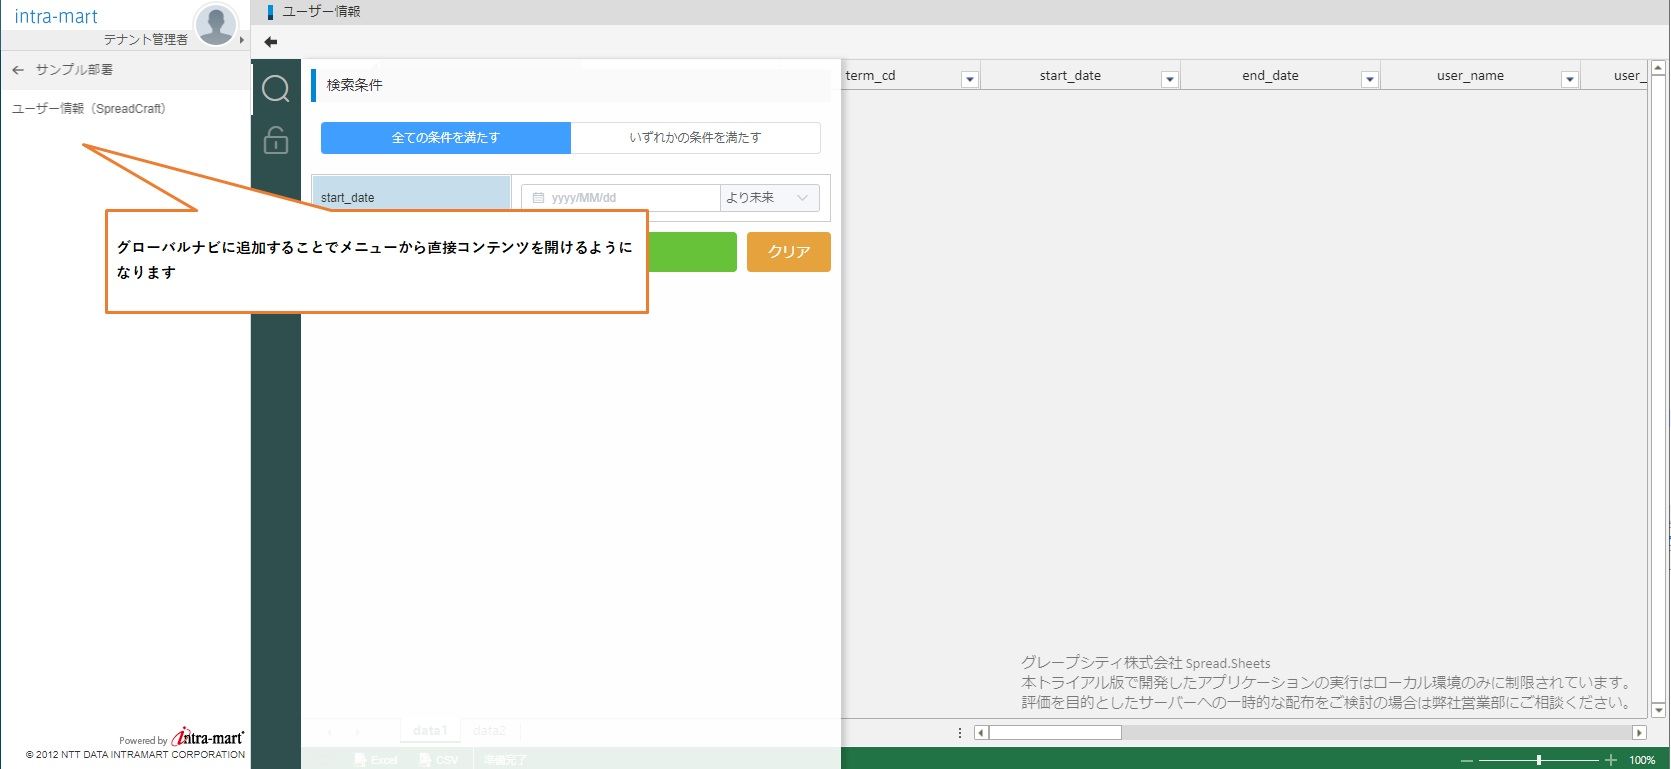The width and height of the screenshot is (1671, 769).
Task: Open the より未来 comparison dropdown
Action: click(x=768, y=198)
